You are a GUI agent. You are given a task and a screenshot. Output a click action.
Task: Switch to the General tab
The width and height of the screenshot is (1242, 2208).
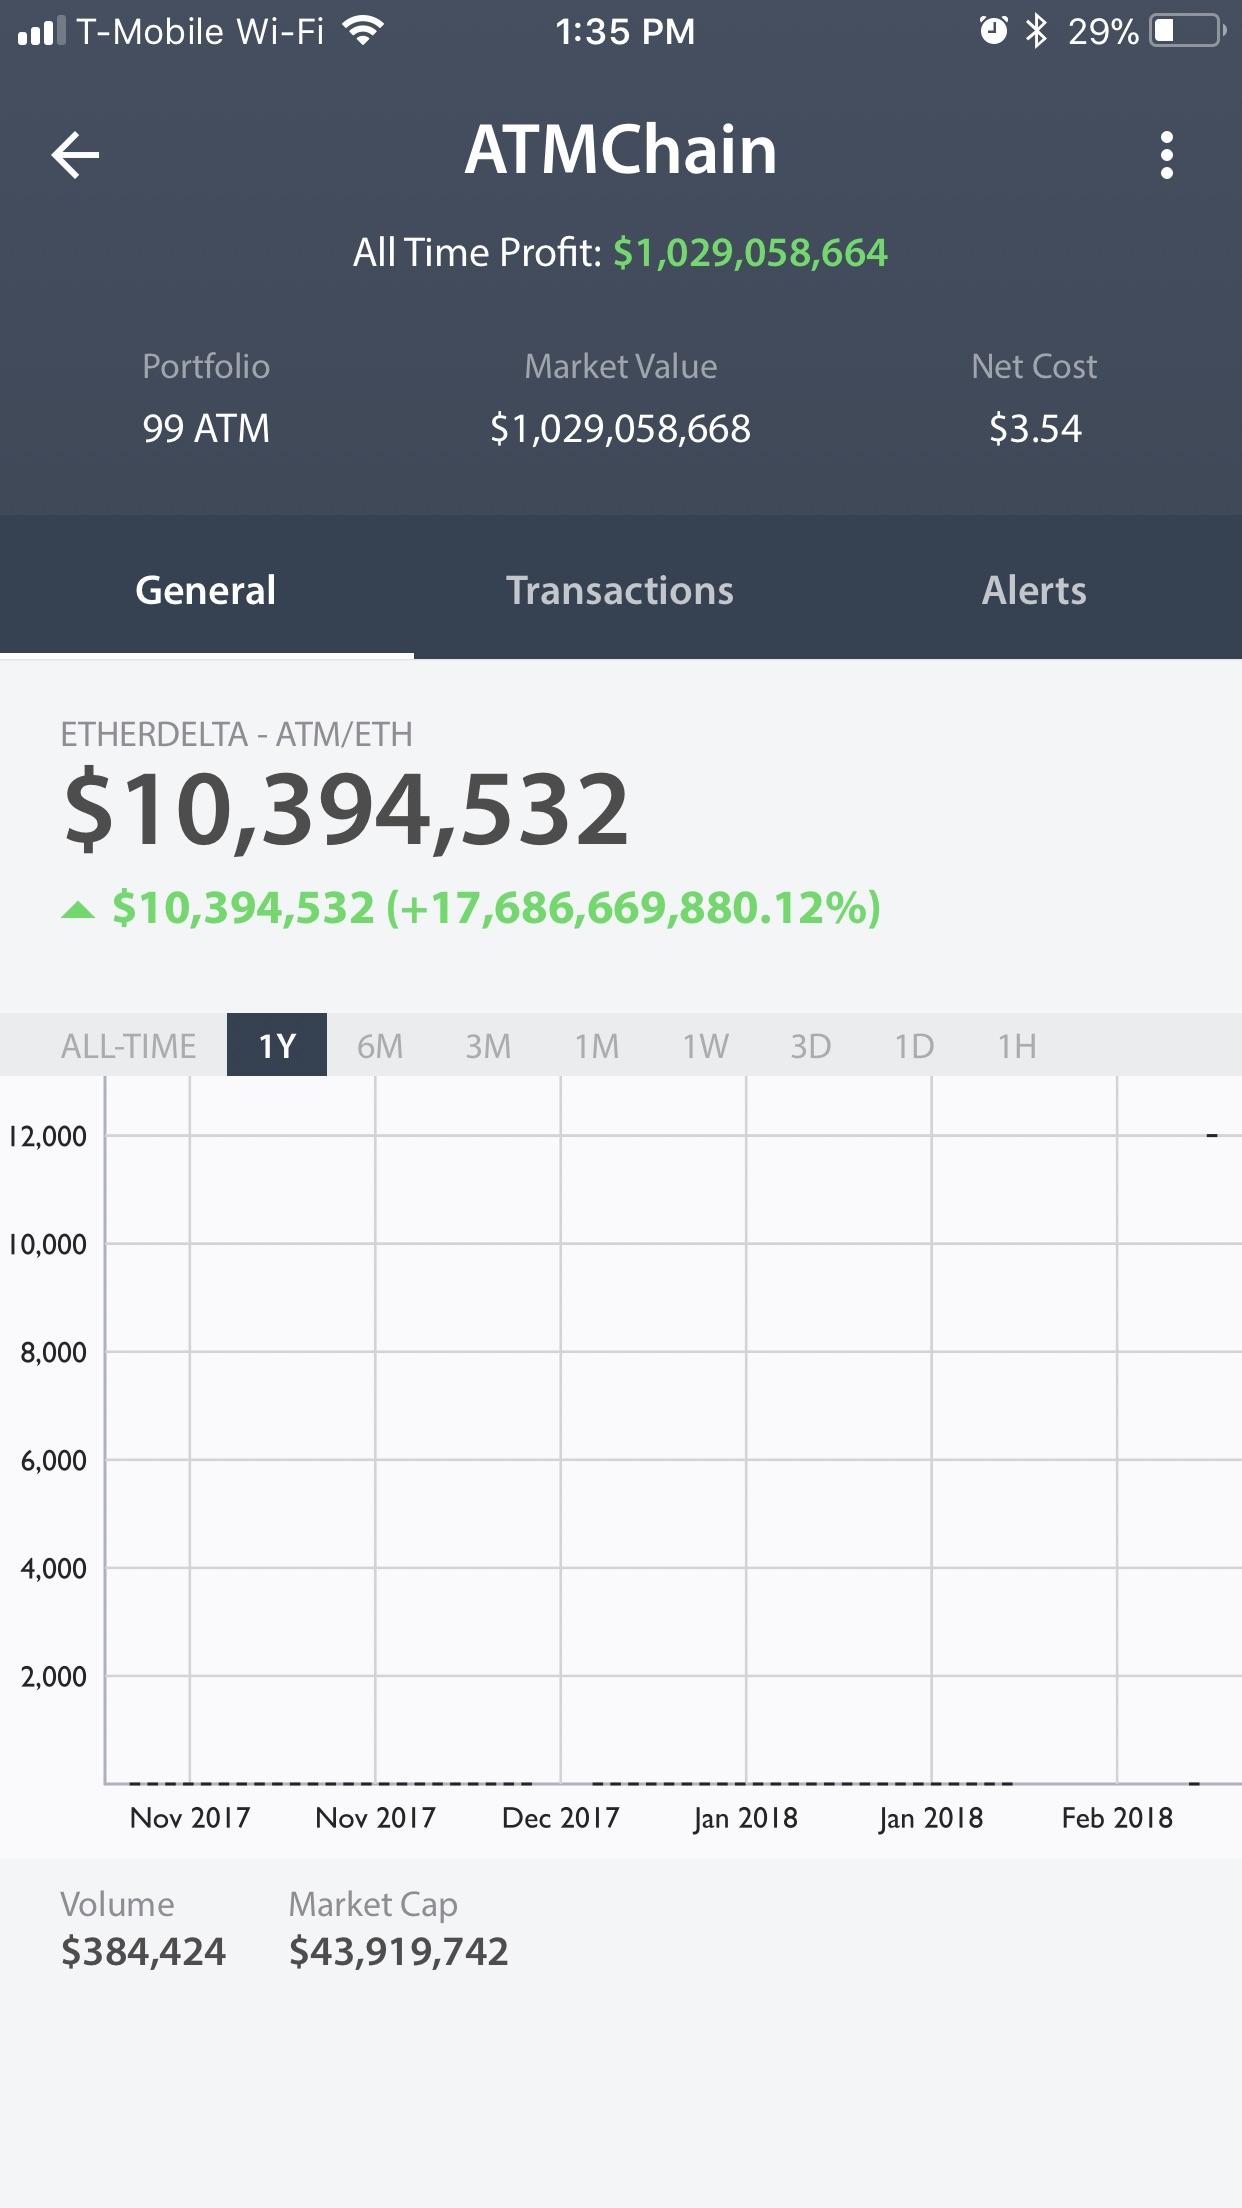click(206, 590)
